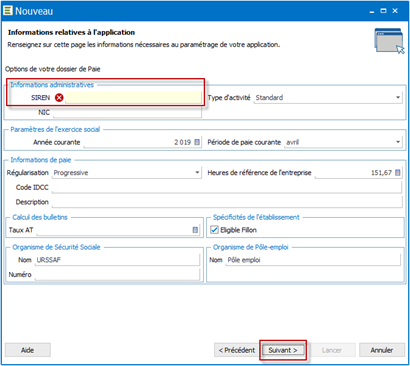Screen dimensions: 410x366
Task: Click the 'Informations administratives' group label
Action: pyautogui.click(x=52, y=85)
